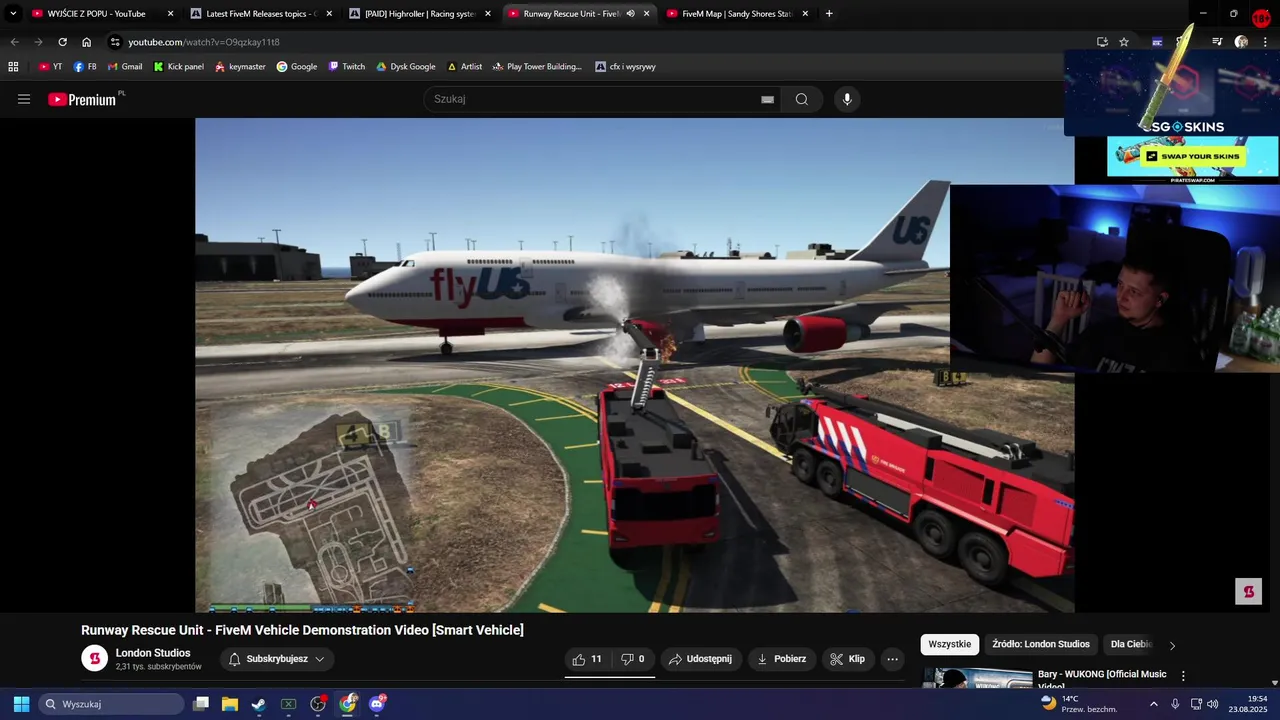Switch to FiveM Map Sandy Shores tab

click(737, 14)
